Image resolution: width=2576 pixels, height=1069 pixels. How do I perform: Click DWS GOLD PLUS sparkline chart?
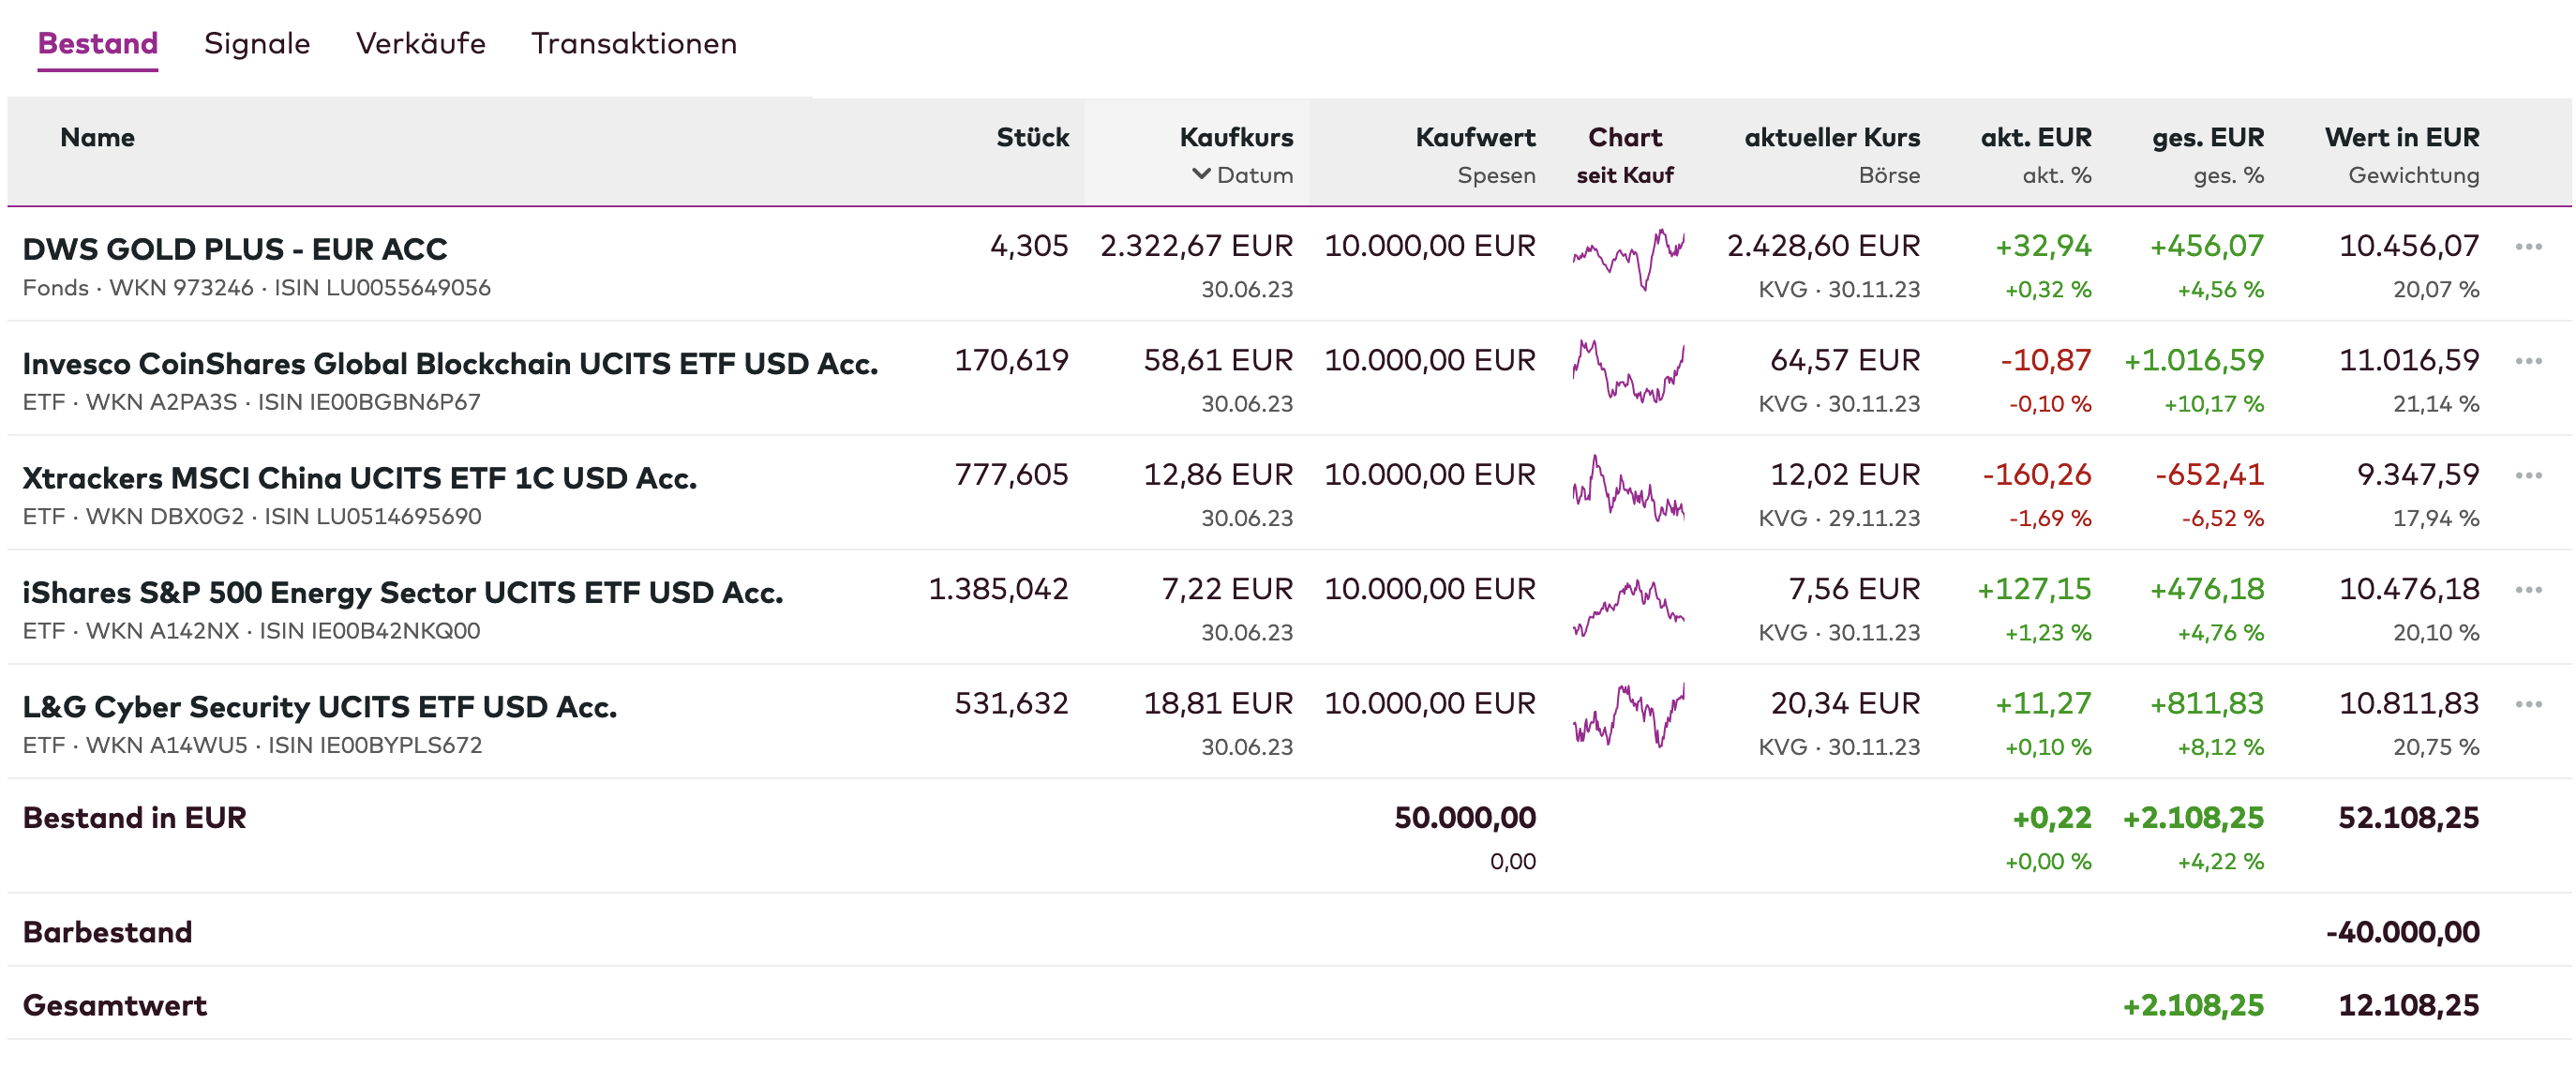click(1627, 259)
